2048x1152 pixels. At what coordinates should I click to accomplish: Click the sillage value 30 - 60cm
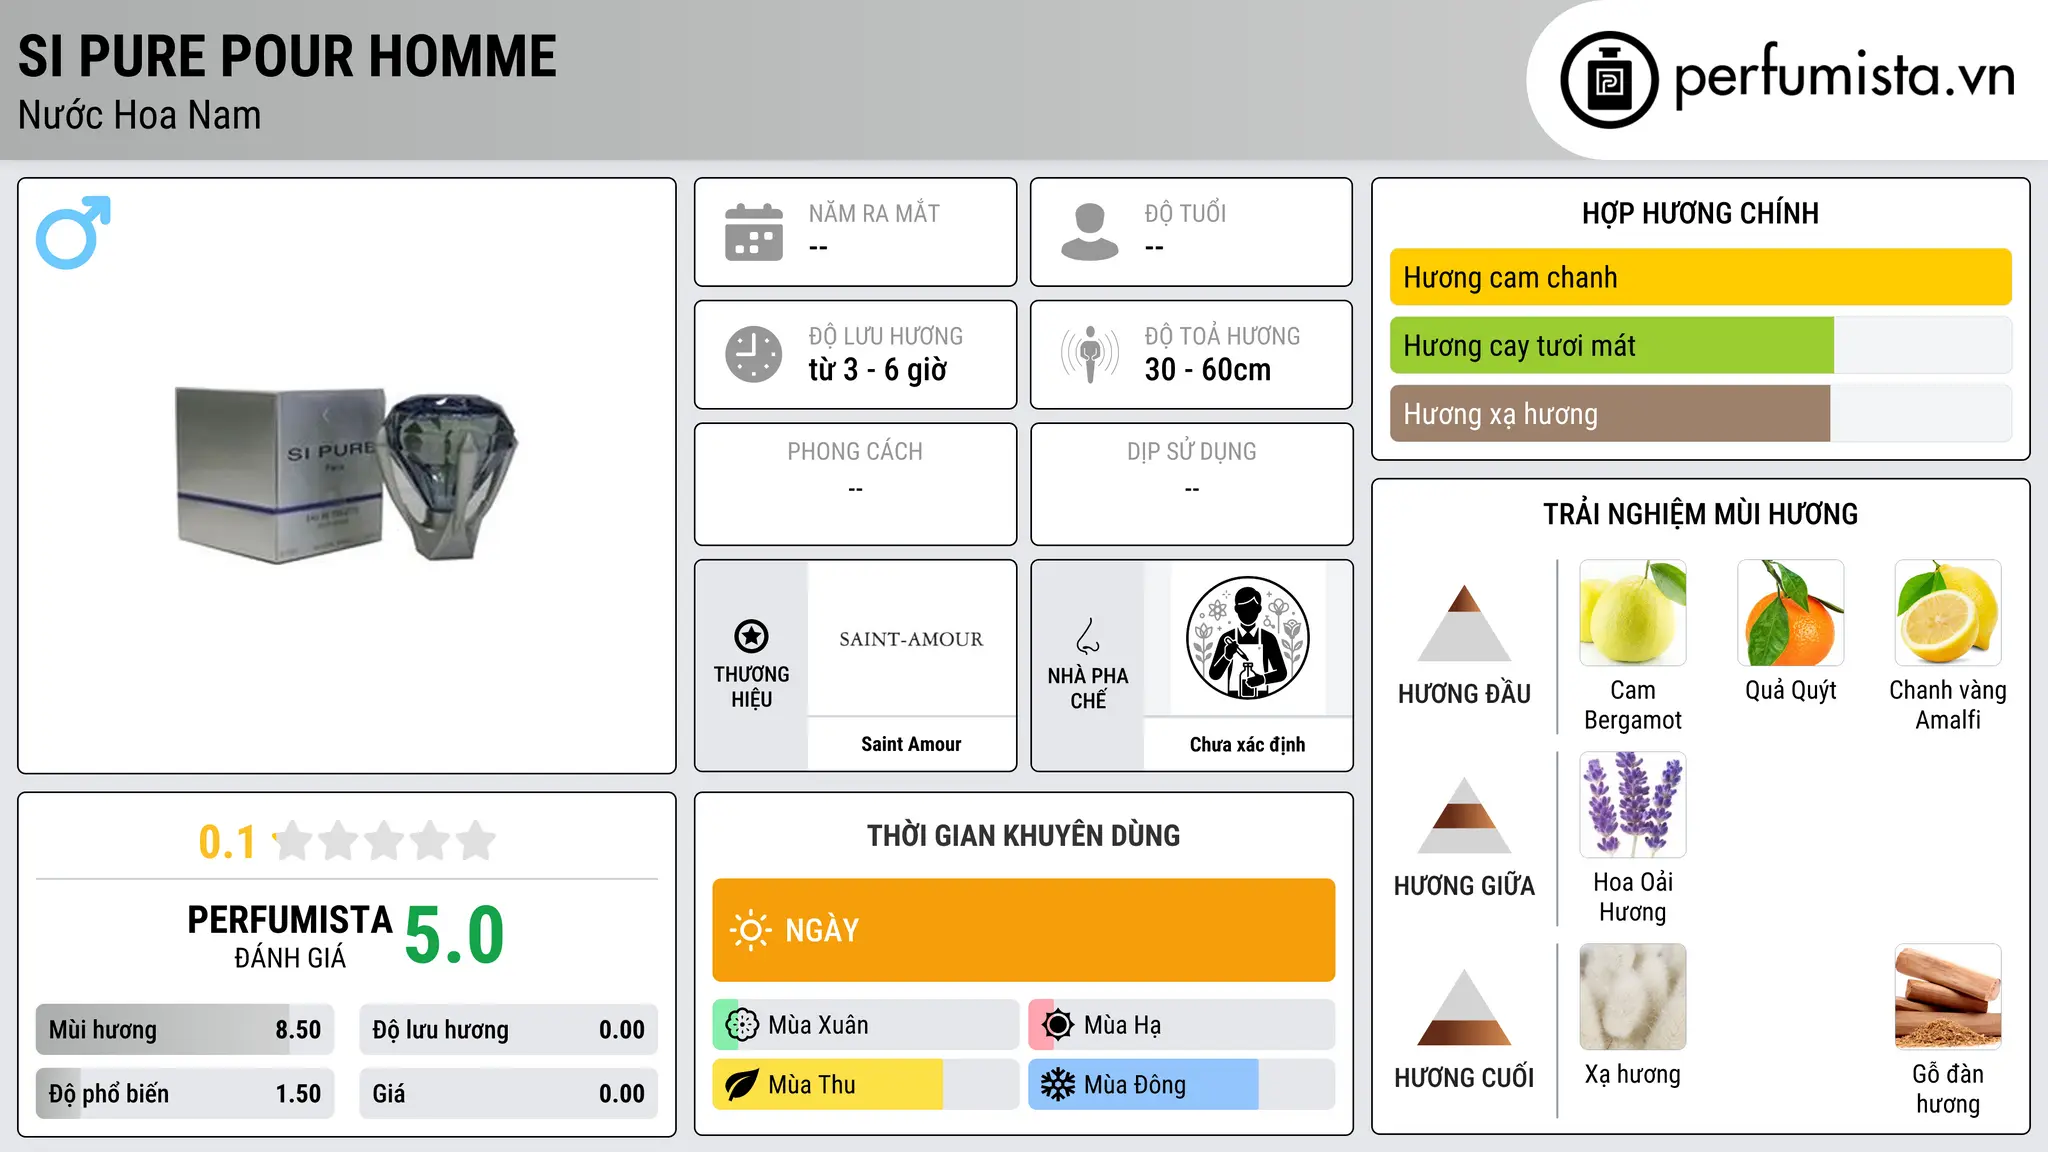(x=1208, y=370)
